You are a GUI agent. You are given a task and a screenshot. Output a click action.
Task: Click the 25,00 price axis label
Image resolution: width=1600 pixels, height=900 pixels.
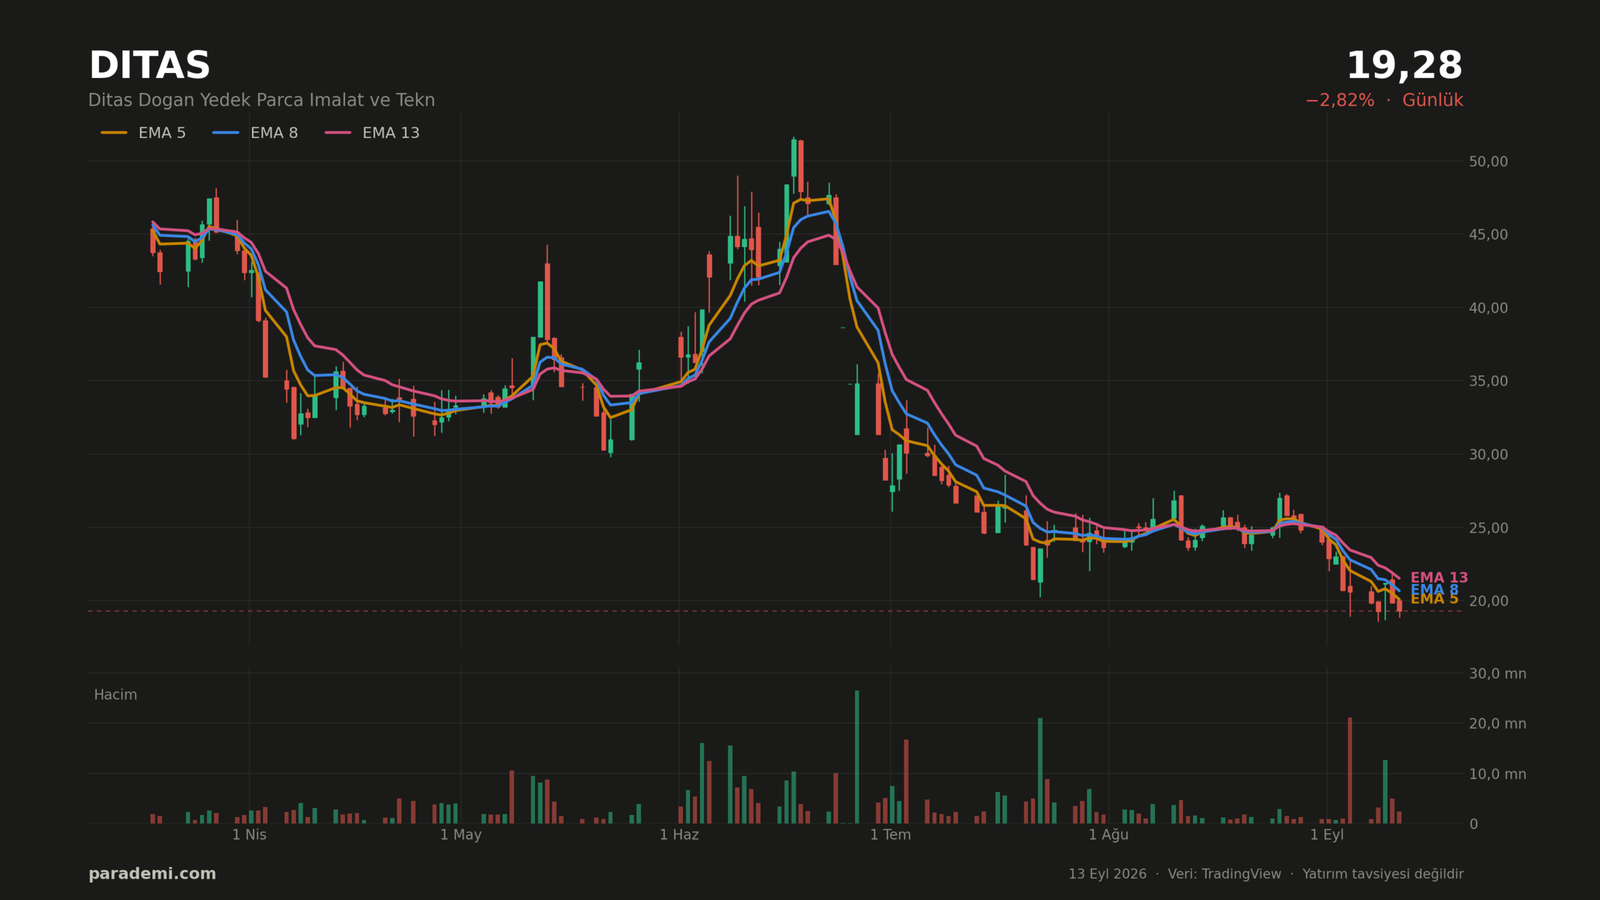(x=1488, y=528)
